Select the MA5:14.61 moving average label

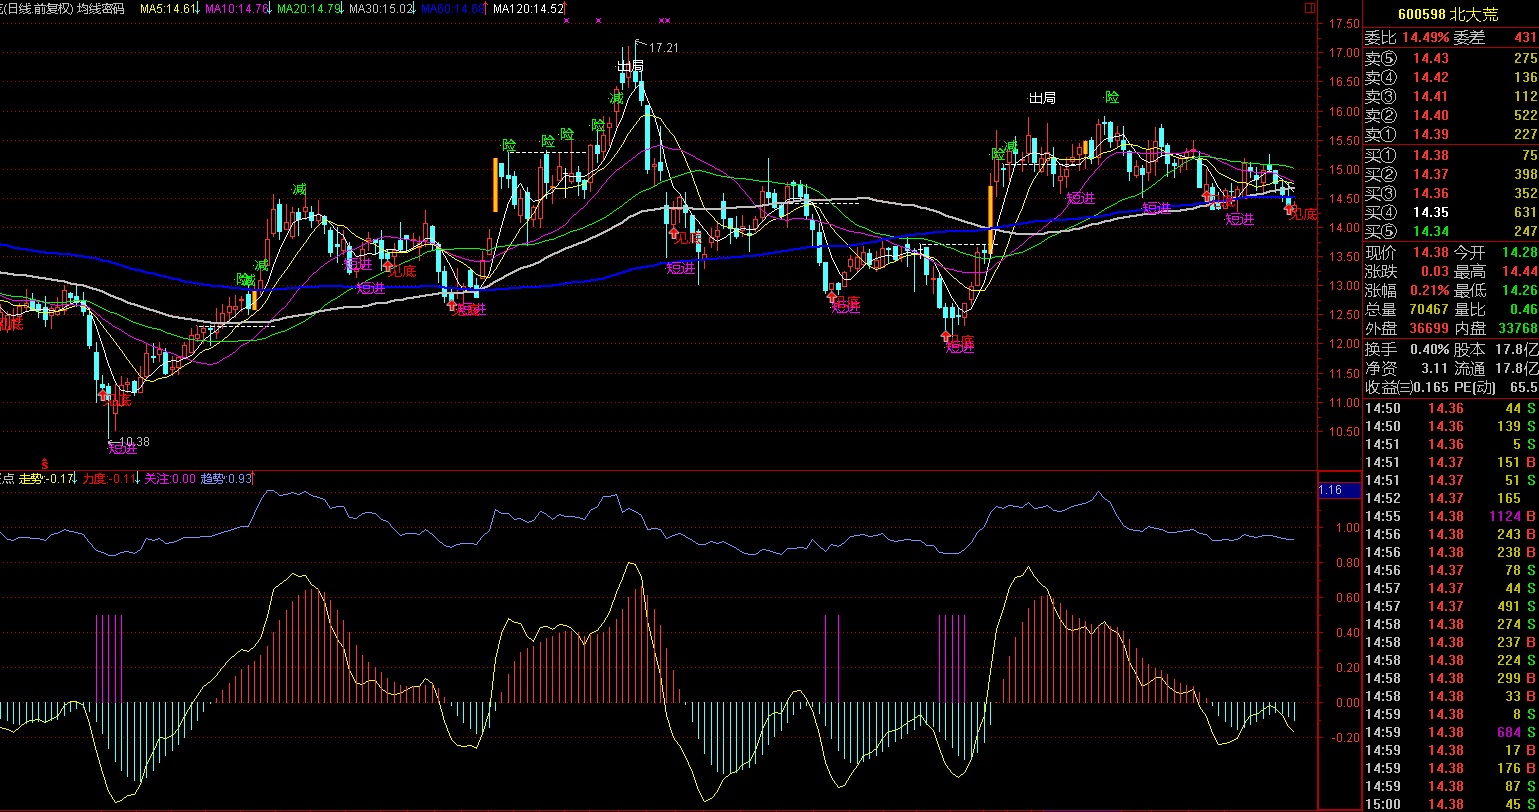(166, 8)
